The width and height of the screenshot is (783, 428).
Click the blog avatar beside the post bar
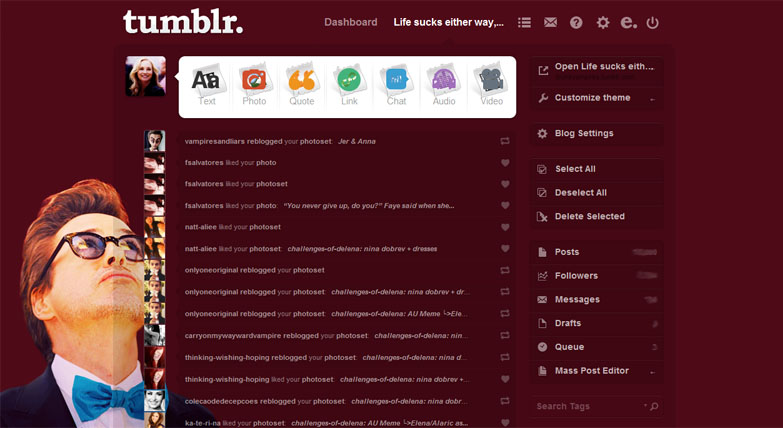[146, 76]
